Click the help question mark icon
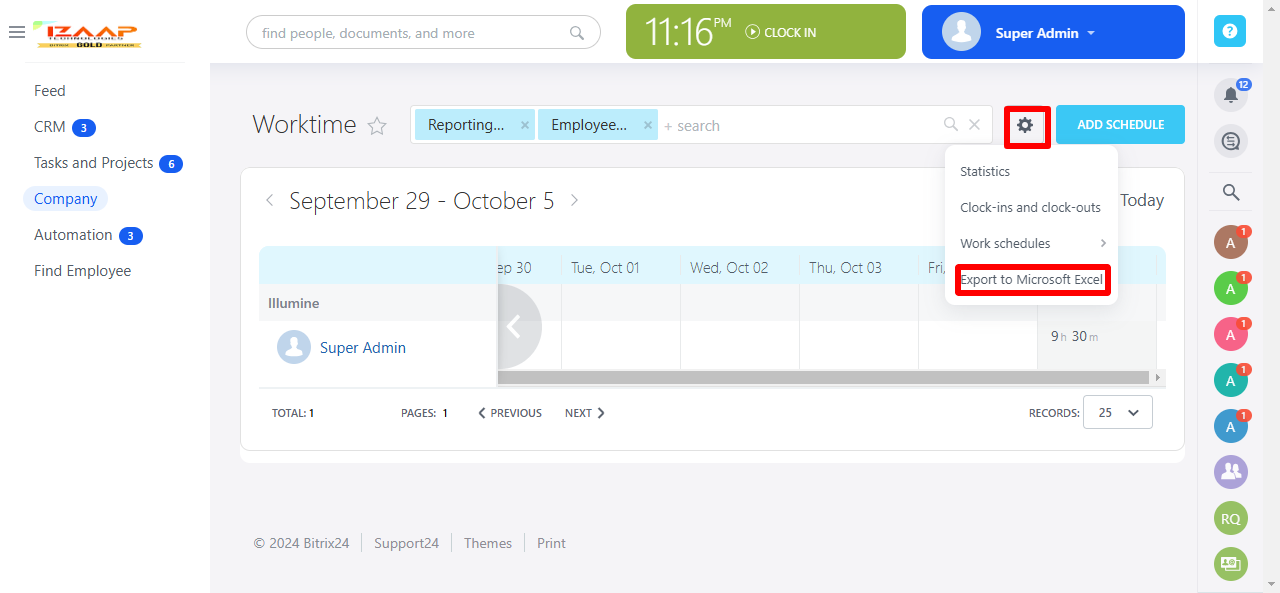Image resolution: width=1280 pixels, height=593 pixels. [x=1230, y=32]
